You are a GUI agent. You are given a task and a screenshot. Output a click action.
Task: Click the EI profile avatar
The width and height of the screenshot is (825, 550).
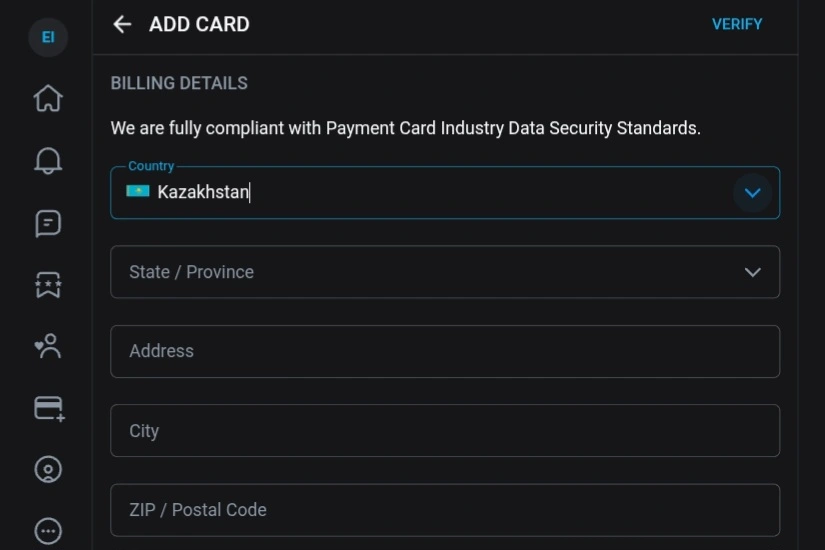(x=47, y=38)
